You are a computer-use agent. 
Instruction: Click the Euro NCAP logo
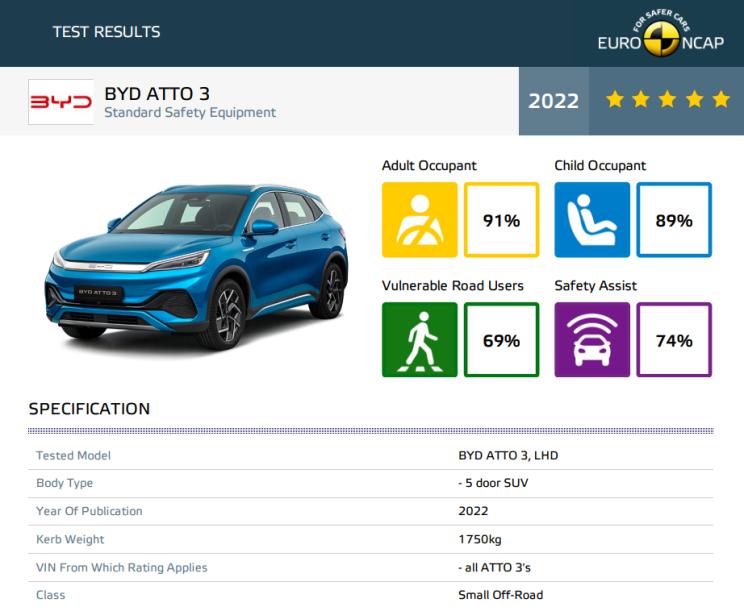pos(660,33)
